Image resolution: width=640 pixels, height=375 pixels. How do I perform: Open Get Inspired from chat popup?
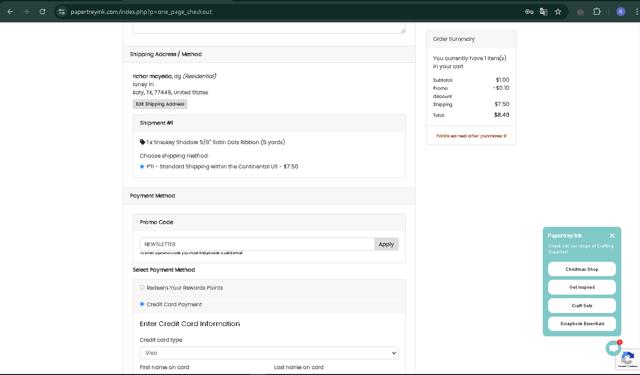point(582,287)
